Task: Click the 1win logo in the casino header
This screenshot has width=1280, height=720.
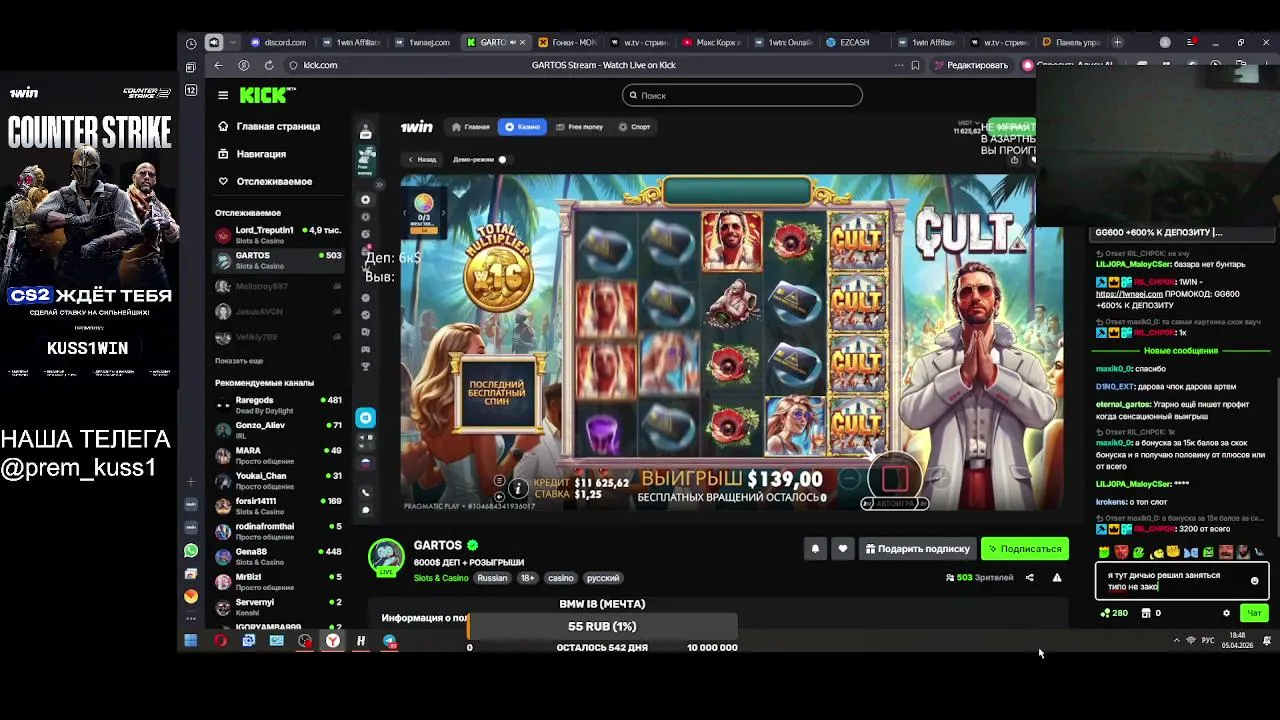Action: click(416, 127)
